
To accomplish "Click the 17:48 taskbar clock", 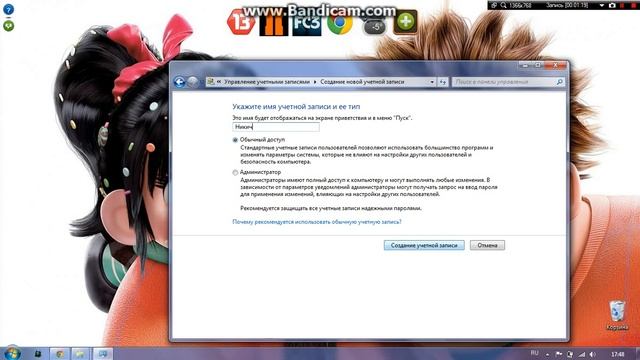I will point(618,354).
